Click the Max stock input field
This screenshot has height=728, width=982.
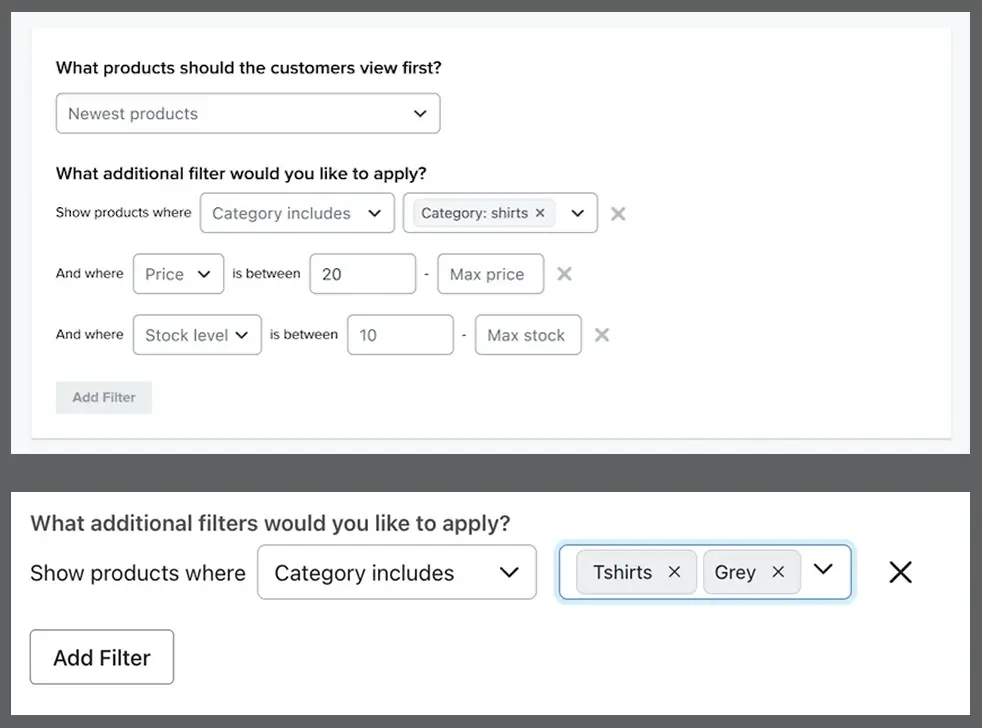529,335
